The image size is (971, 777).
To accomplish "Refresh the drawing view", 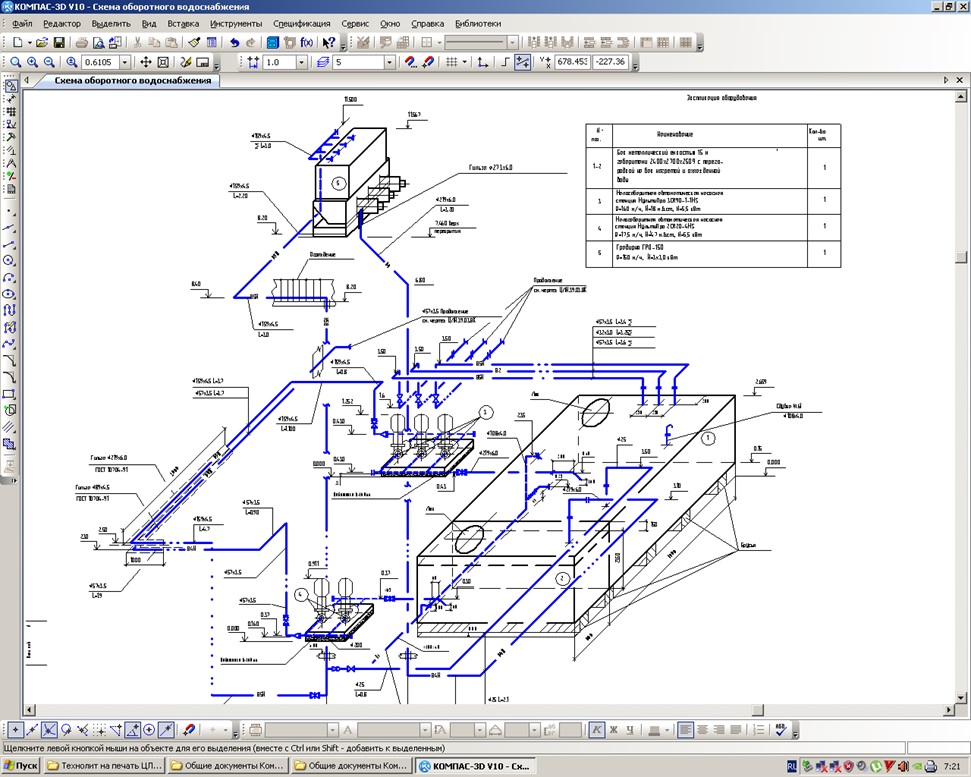I will [185, 62].
